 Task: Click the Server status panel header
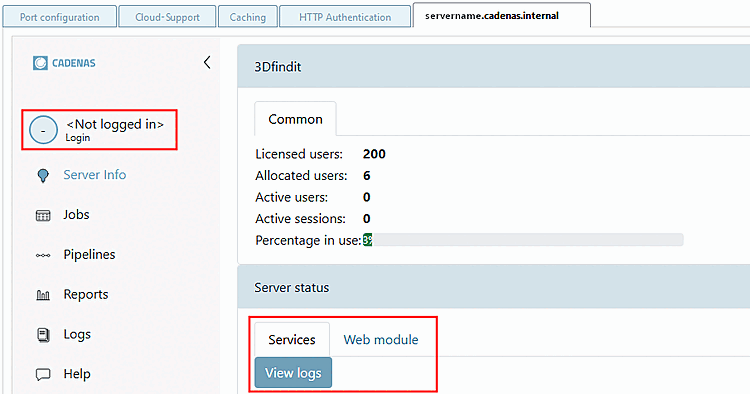tap(494, 287)
